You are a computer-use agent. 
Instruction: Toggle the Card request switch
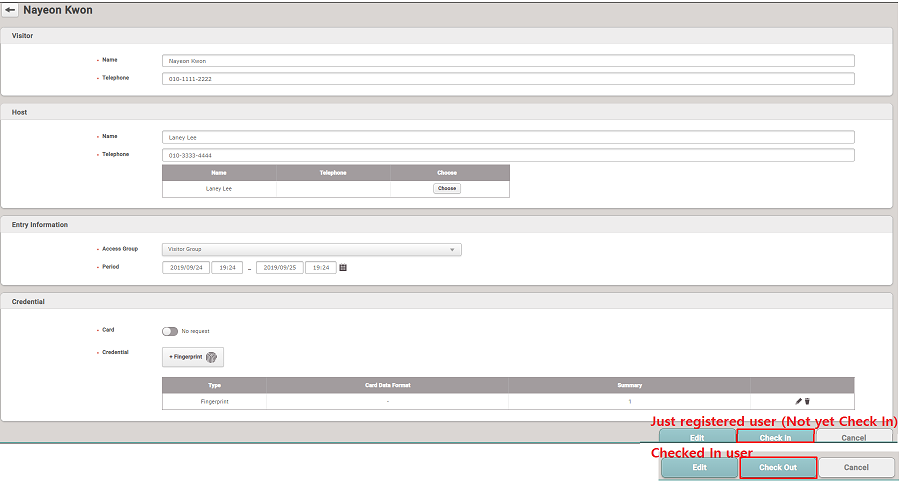(x=169, y=331)
